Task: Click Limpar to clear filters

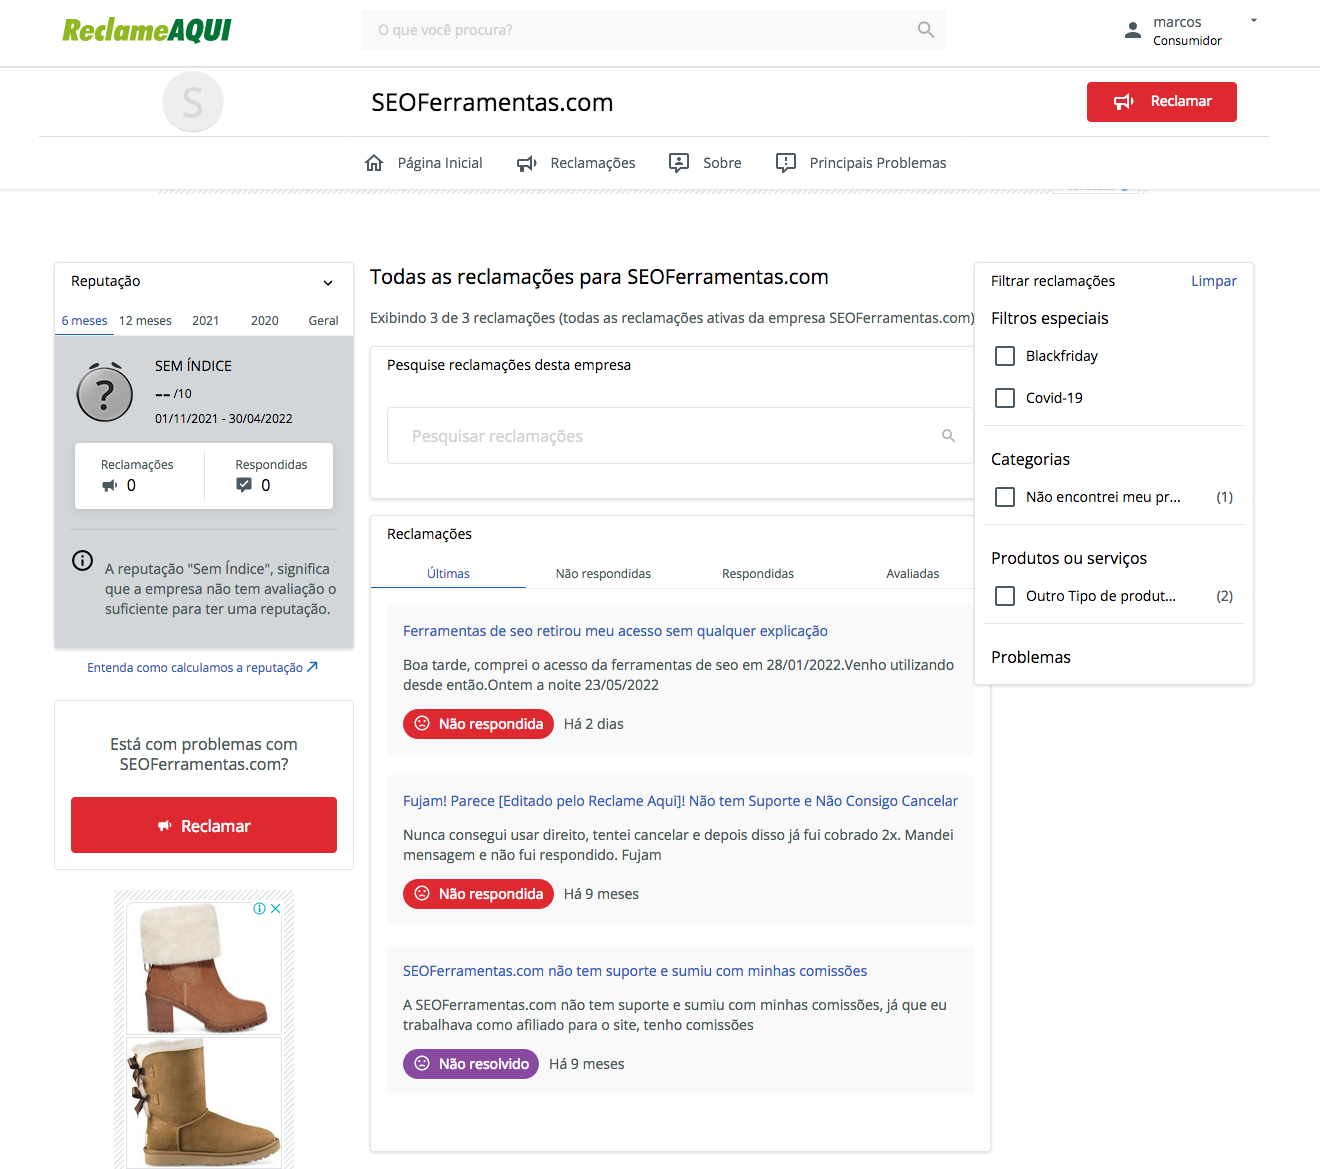Action: (x=1214, y=281)
